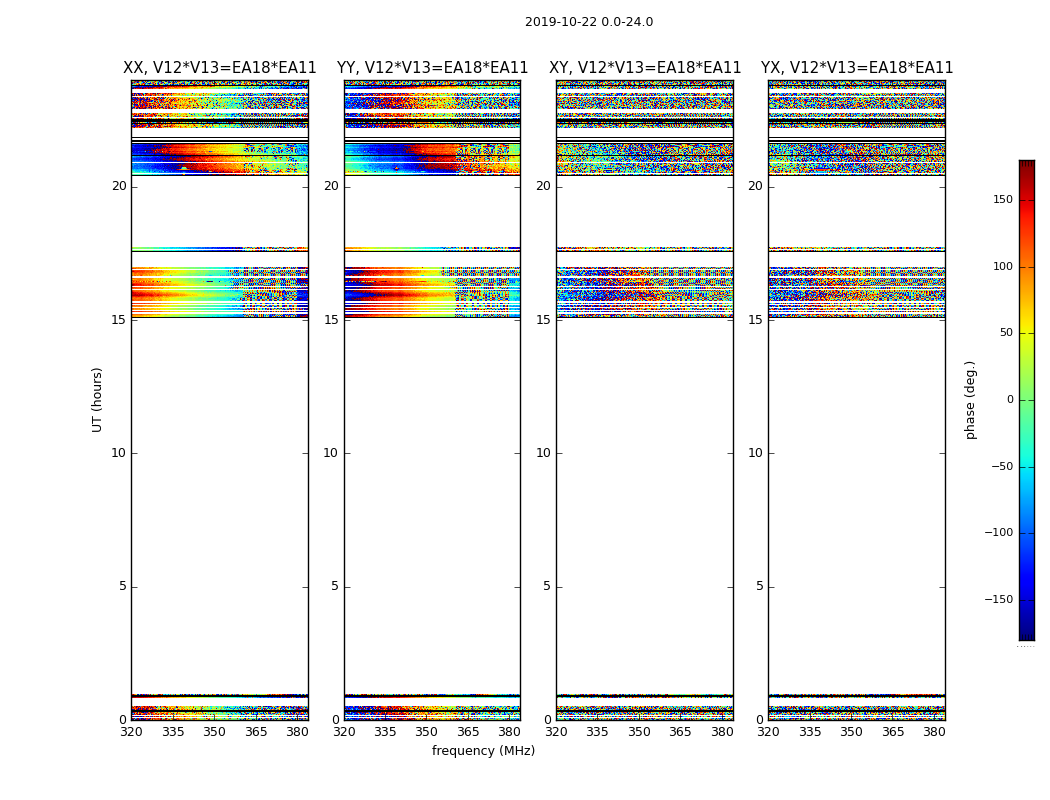Viewport: 1050px width, 800px height.
Task: Click the 20 tick label on XX panel y-axis
Action: tap(119, 186)
